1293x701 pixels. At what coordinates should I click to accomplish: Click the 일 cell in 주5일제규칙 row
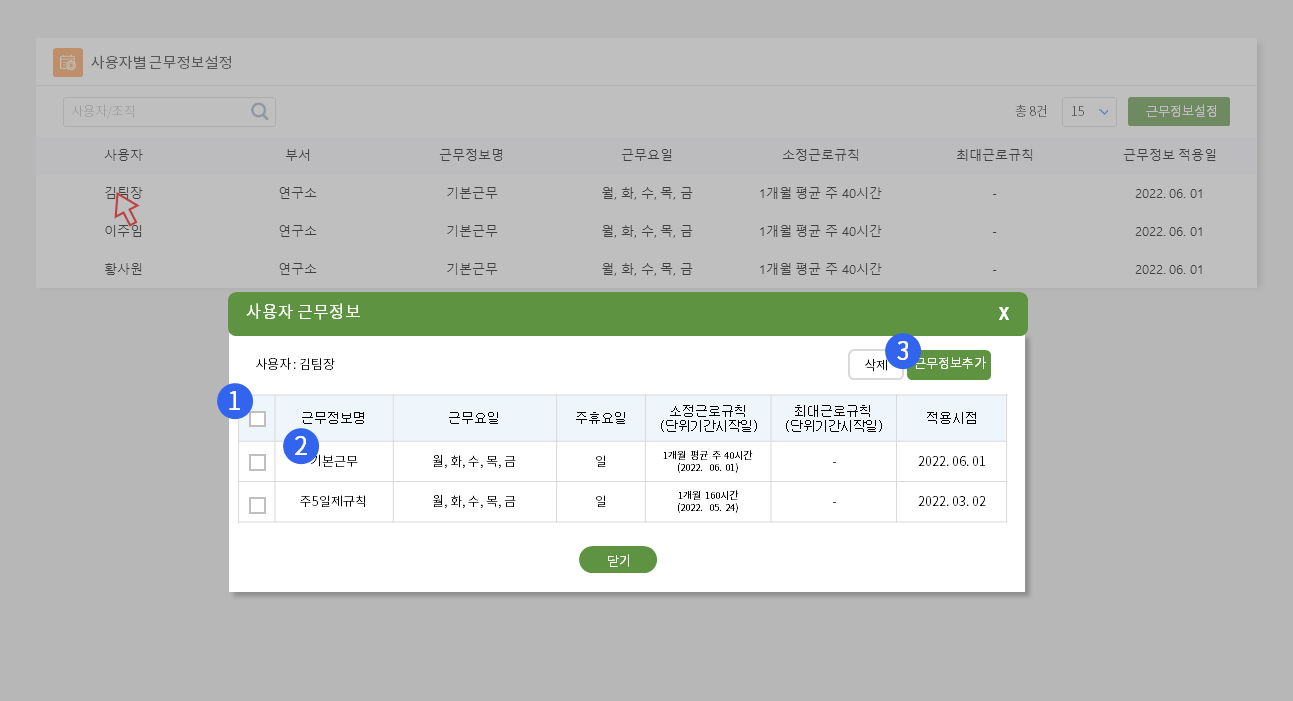(x=601, y=502)
